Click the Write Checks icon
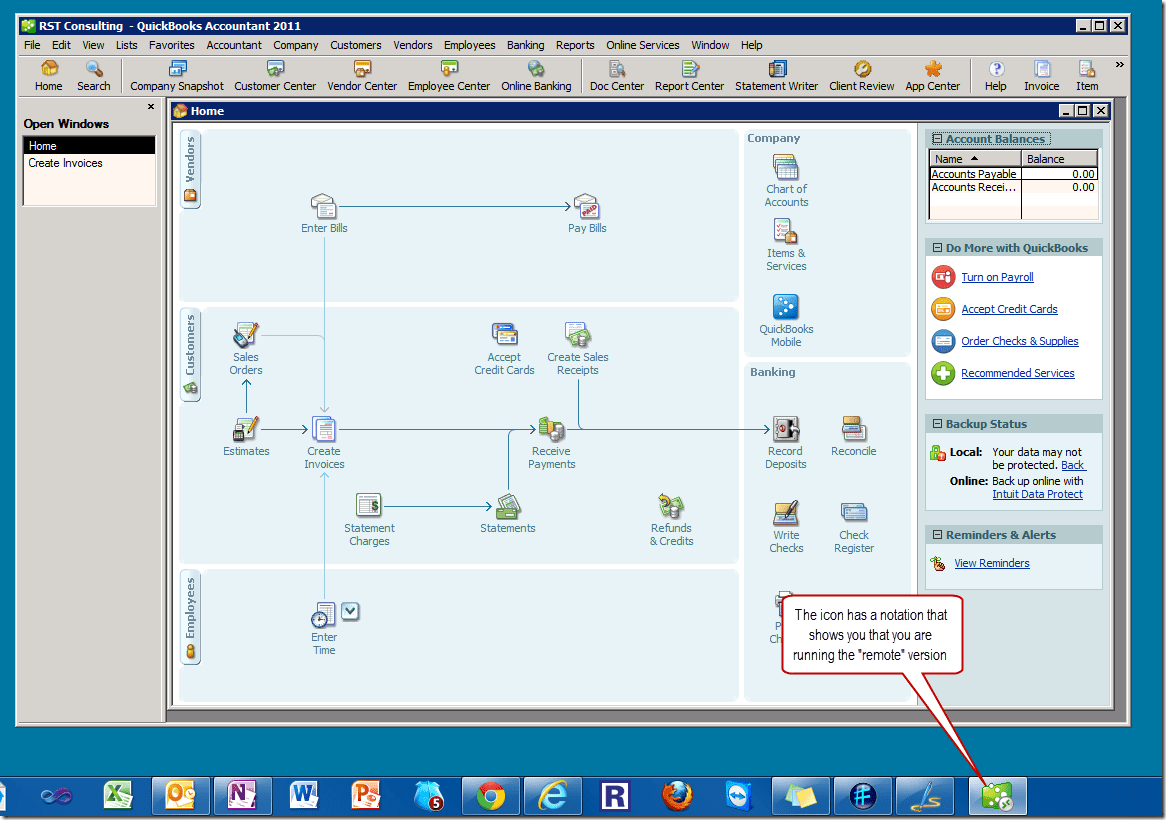Screen dimensions: 1166x820 pos(786,513)
